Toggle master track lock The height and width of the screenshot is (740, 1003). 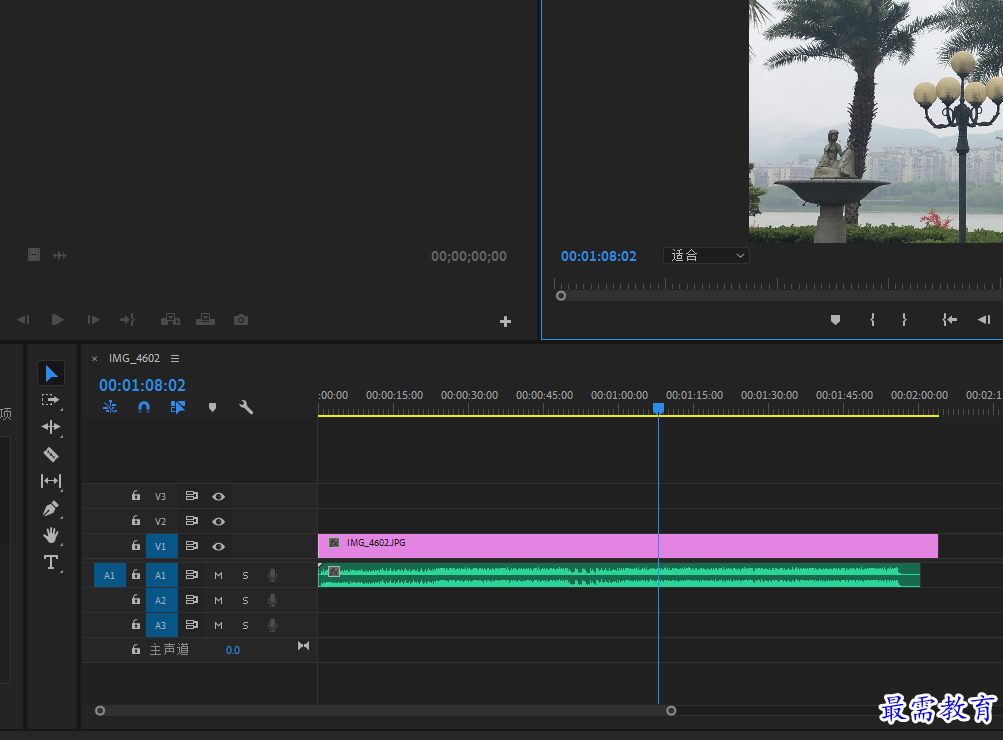[x=136, y=650]
